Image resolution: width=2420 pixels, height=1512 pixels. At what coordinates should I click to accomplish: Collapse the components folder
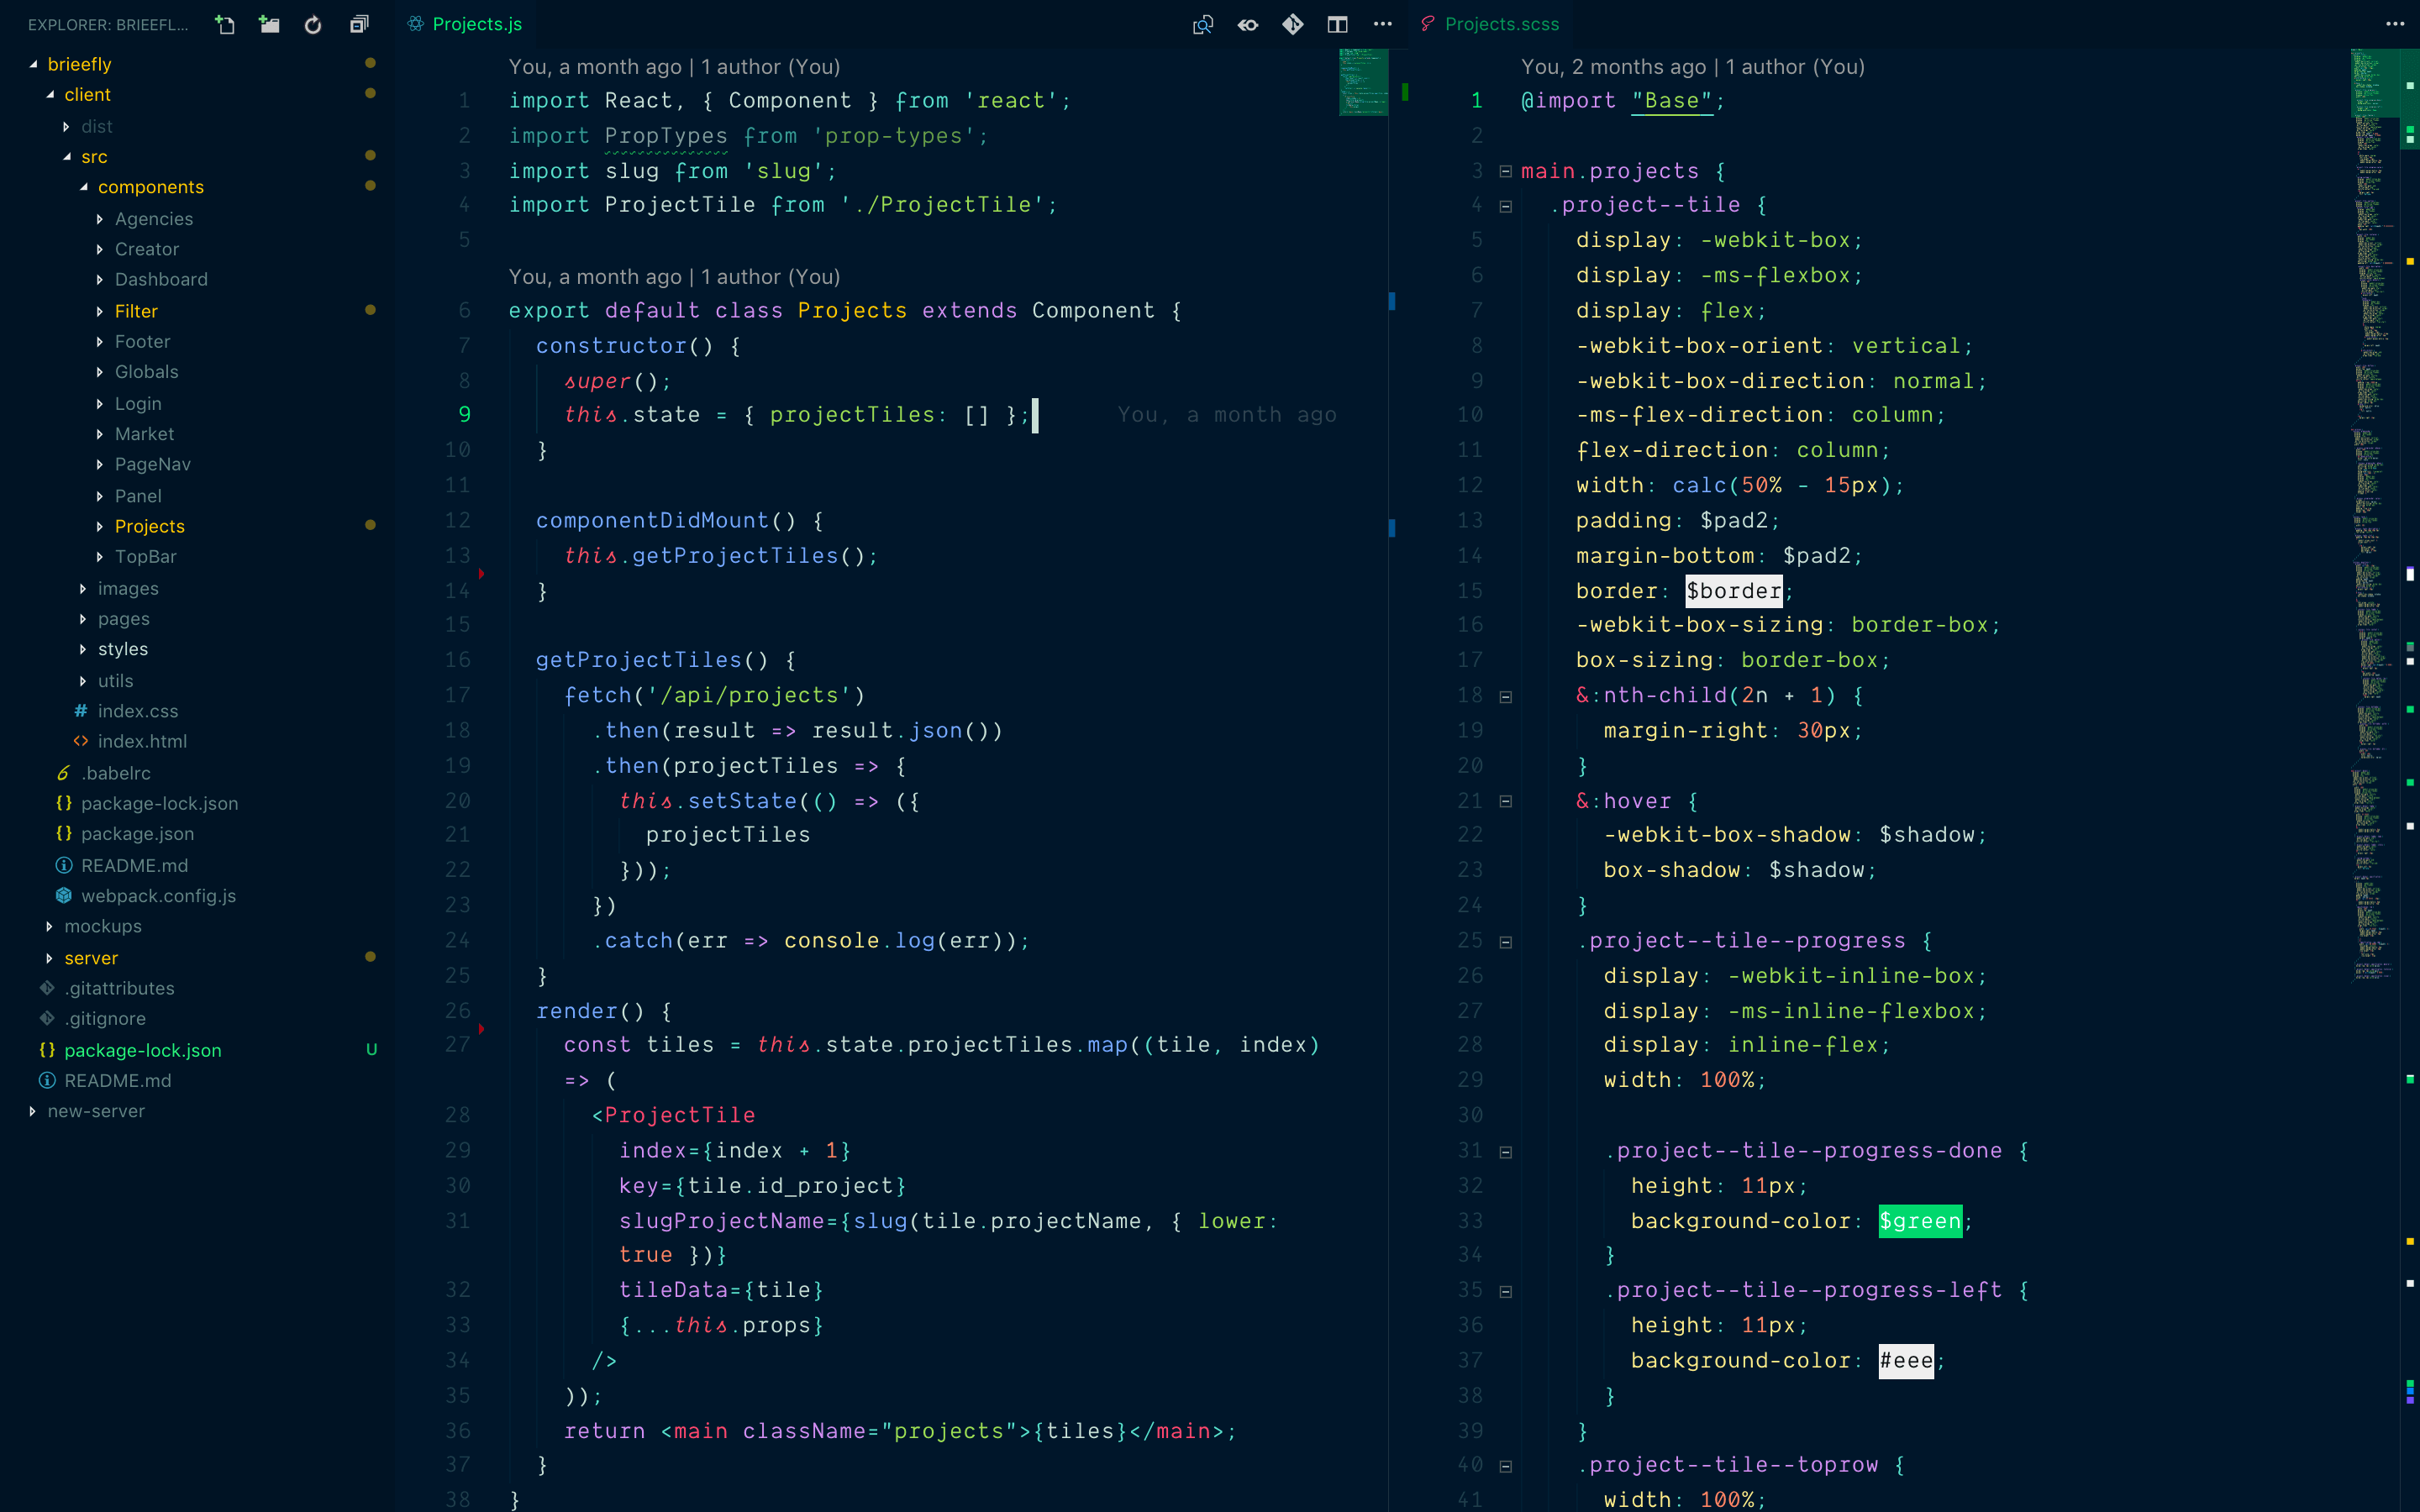tap(150, 187)
